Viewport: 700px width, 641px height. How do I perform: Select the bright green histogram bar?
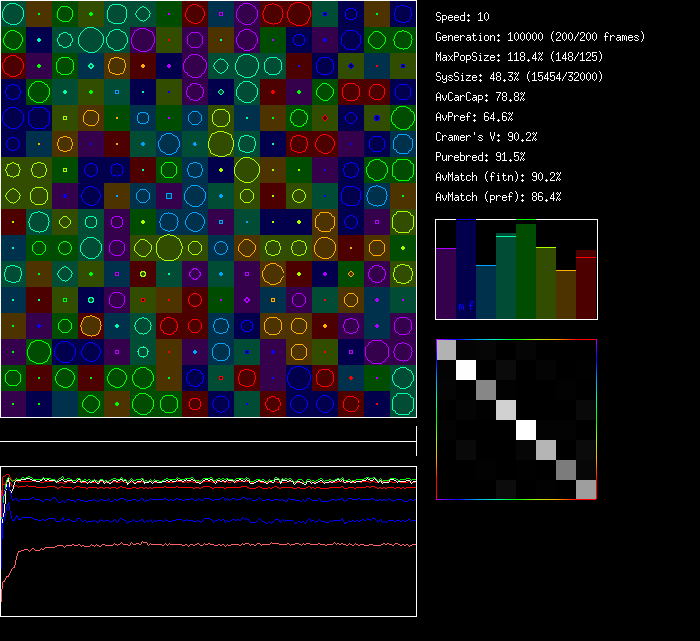(x=526, y=272)
